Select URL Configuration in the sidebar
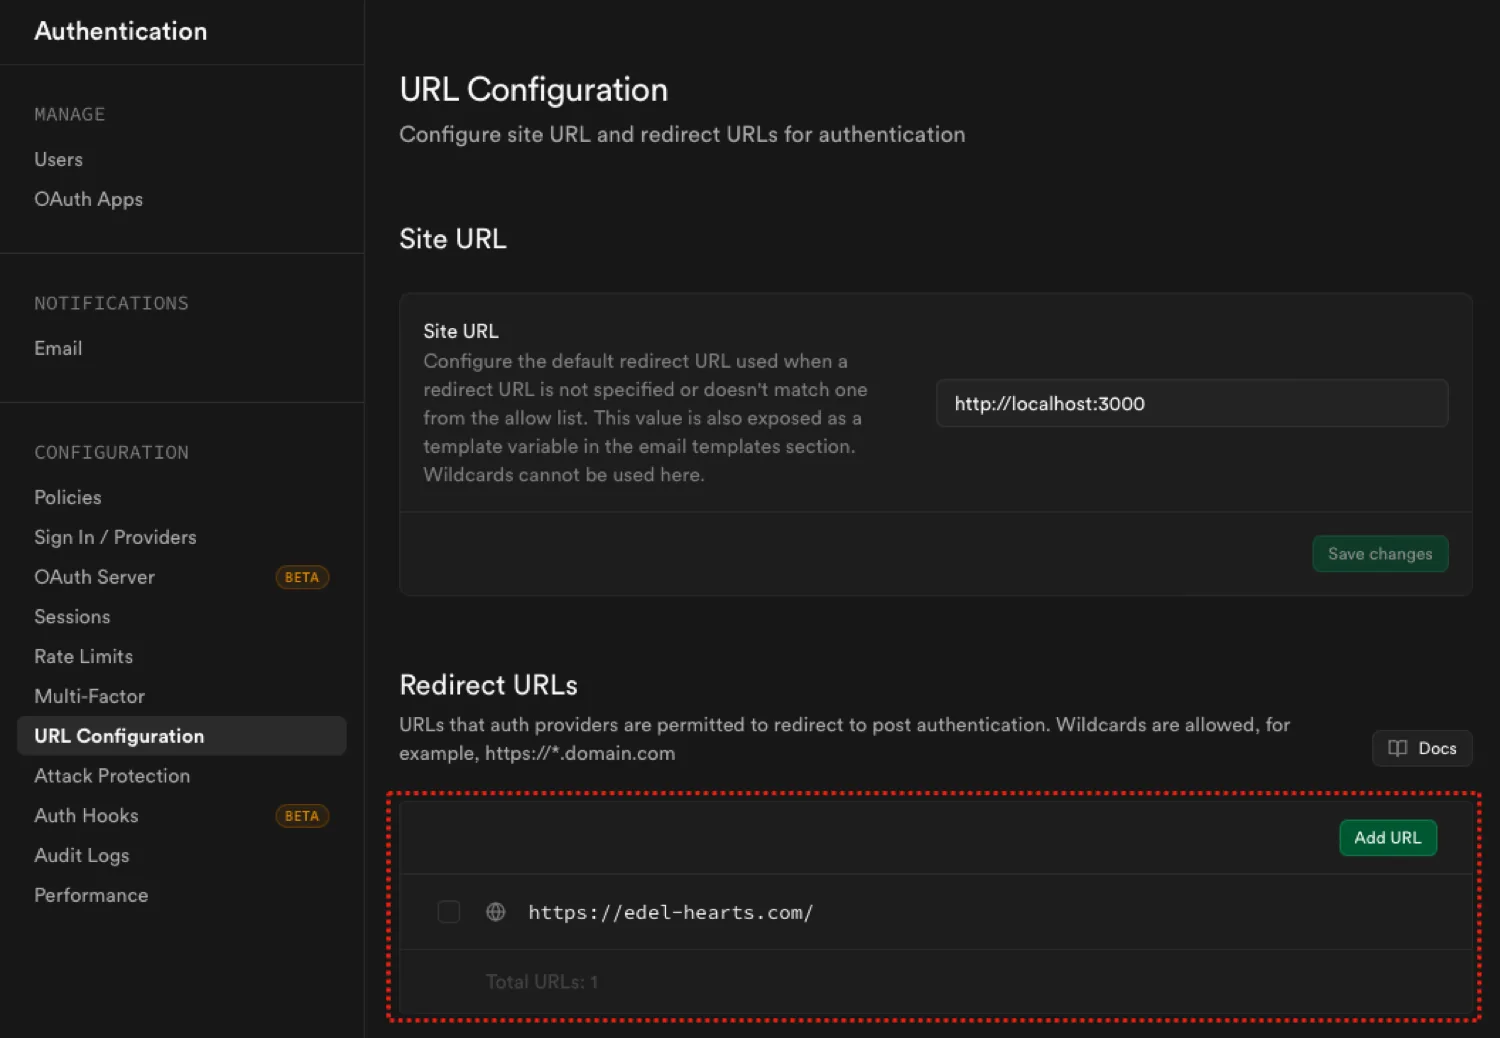This screenshot has width=1500, height=1038. [x=118, y=735]
